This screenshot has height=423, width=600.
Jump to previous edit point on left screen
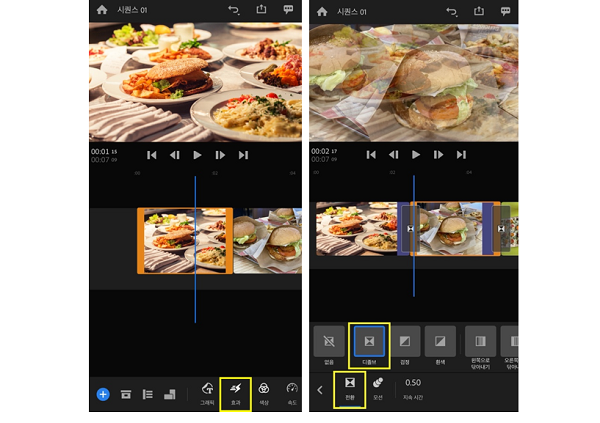click(x=152, y=155)
